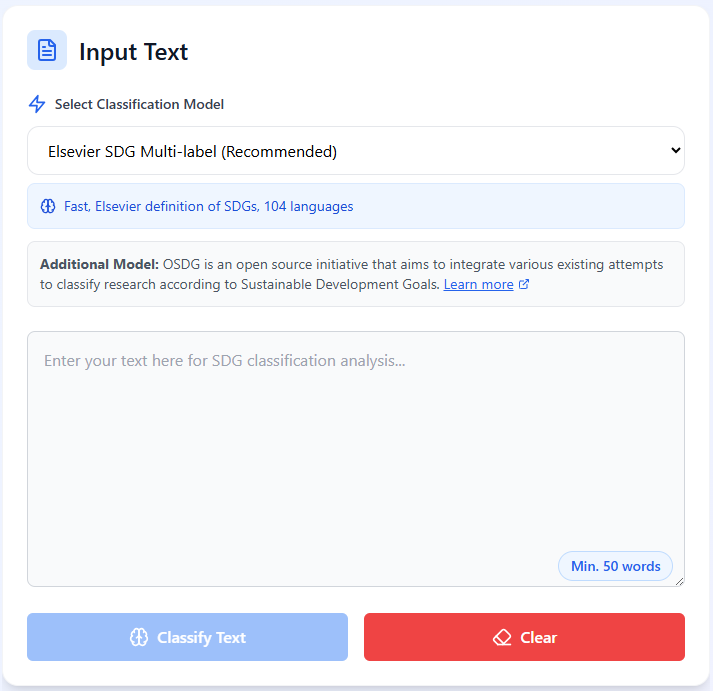The image size is (713, 691).
Task: Click the Select Classification Model label
Action: [x=139, y=104]
